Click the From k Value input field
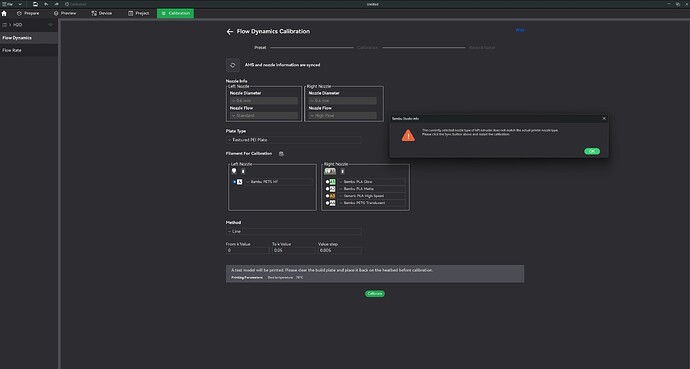690x369 pixels. pos(247,250)
